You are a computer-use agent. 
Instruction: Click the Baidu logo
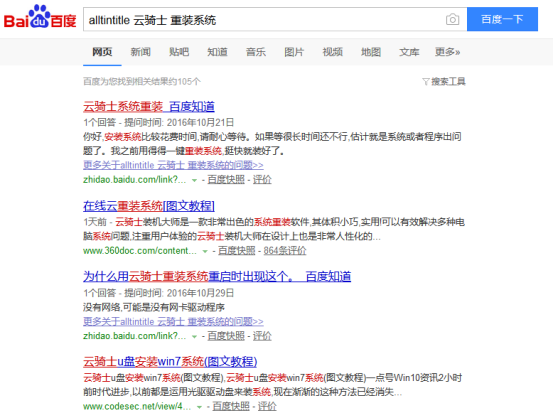(40, 17)
